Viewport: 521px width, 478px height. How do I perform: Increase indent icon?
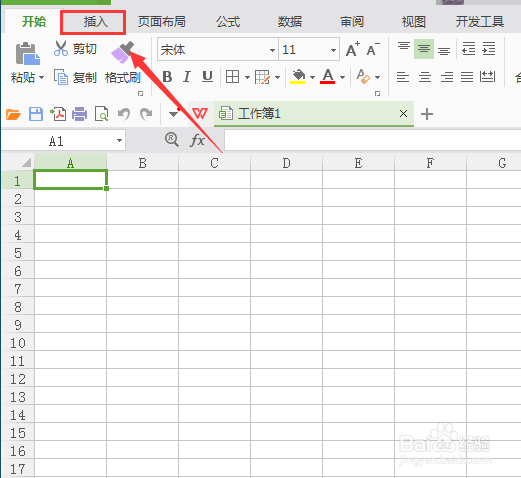(x=489, y=49)
